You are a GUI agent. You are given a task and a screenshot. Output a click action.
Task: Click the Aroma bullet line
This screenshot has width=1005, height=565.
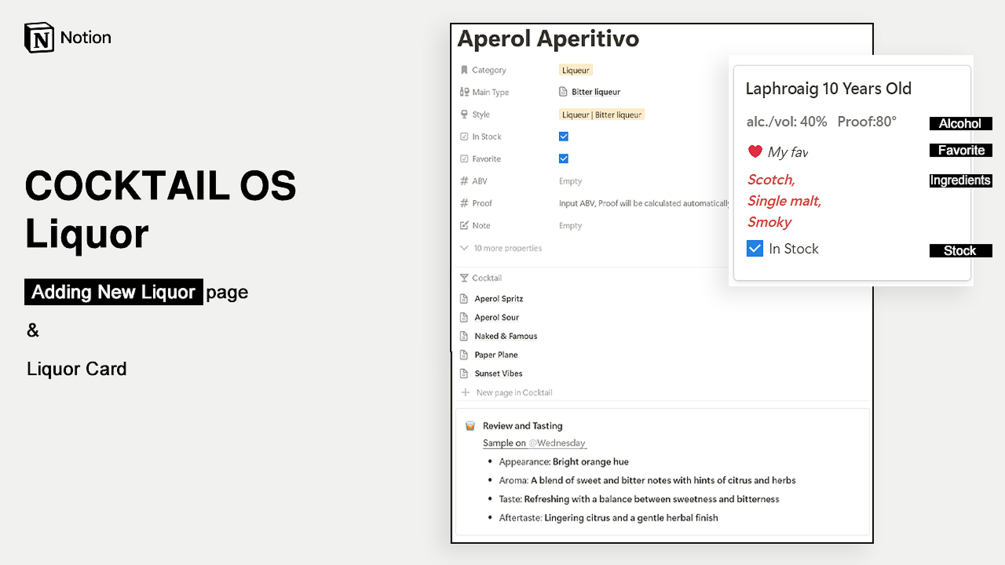point(647,480)
